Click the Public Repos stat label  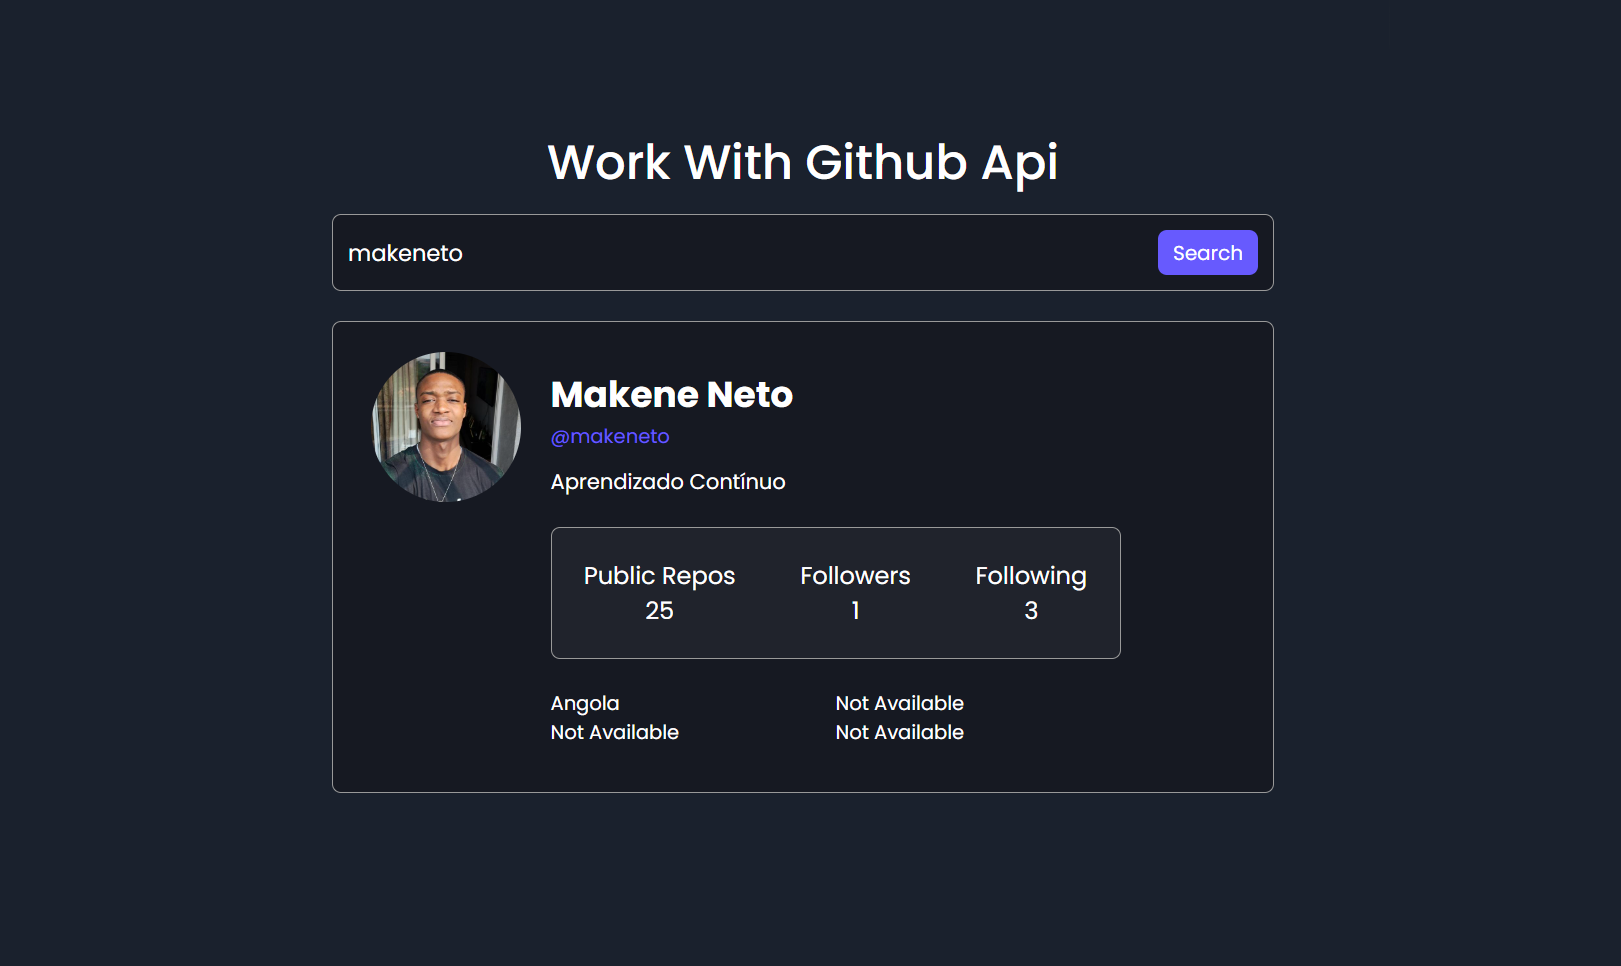pos(659,575)
